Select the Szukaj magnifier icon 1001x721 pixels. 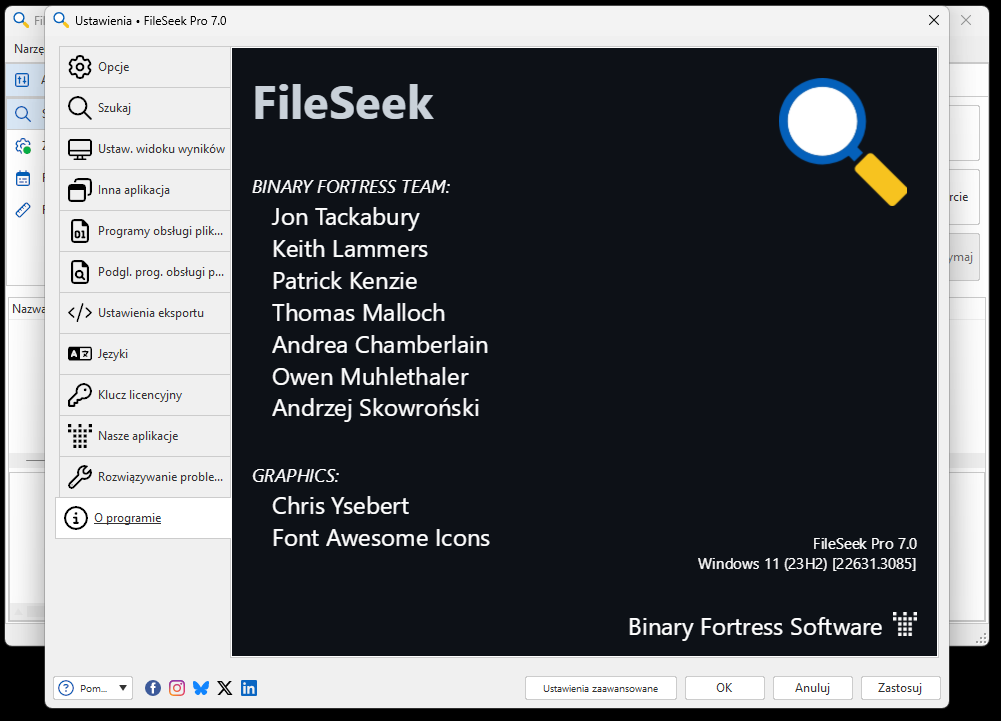pyautogui.click(x=80, y=108)
